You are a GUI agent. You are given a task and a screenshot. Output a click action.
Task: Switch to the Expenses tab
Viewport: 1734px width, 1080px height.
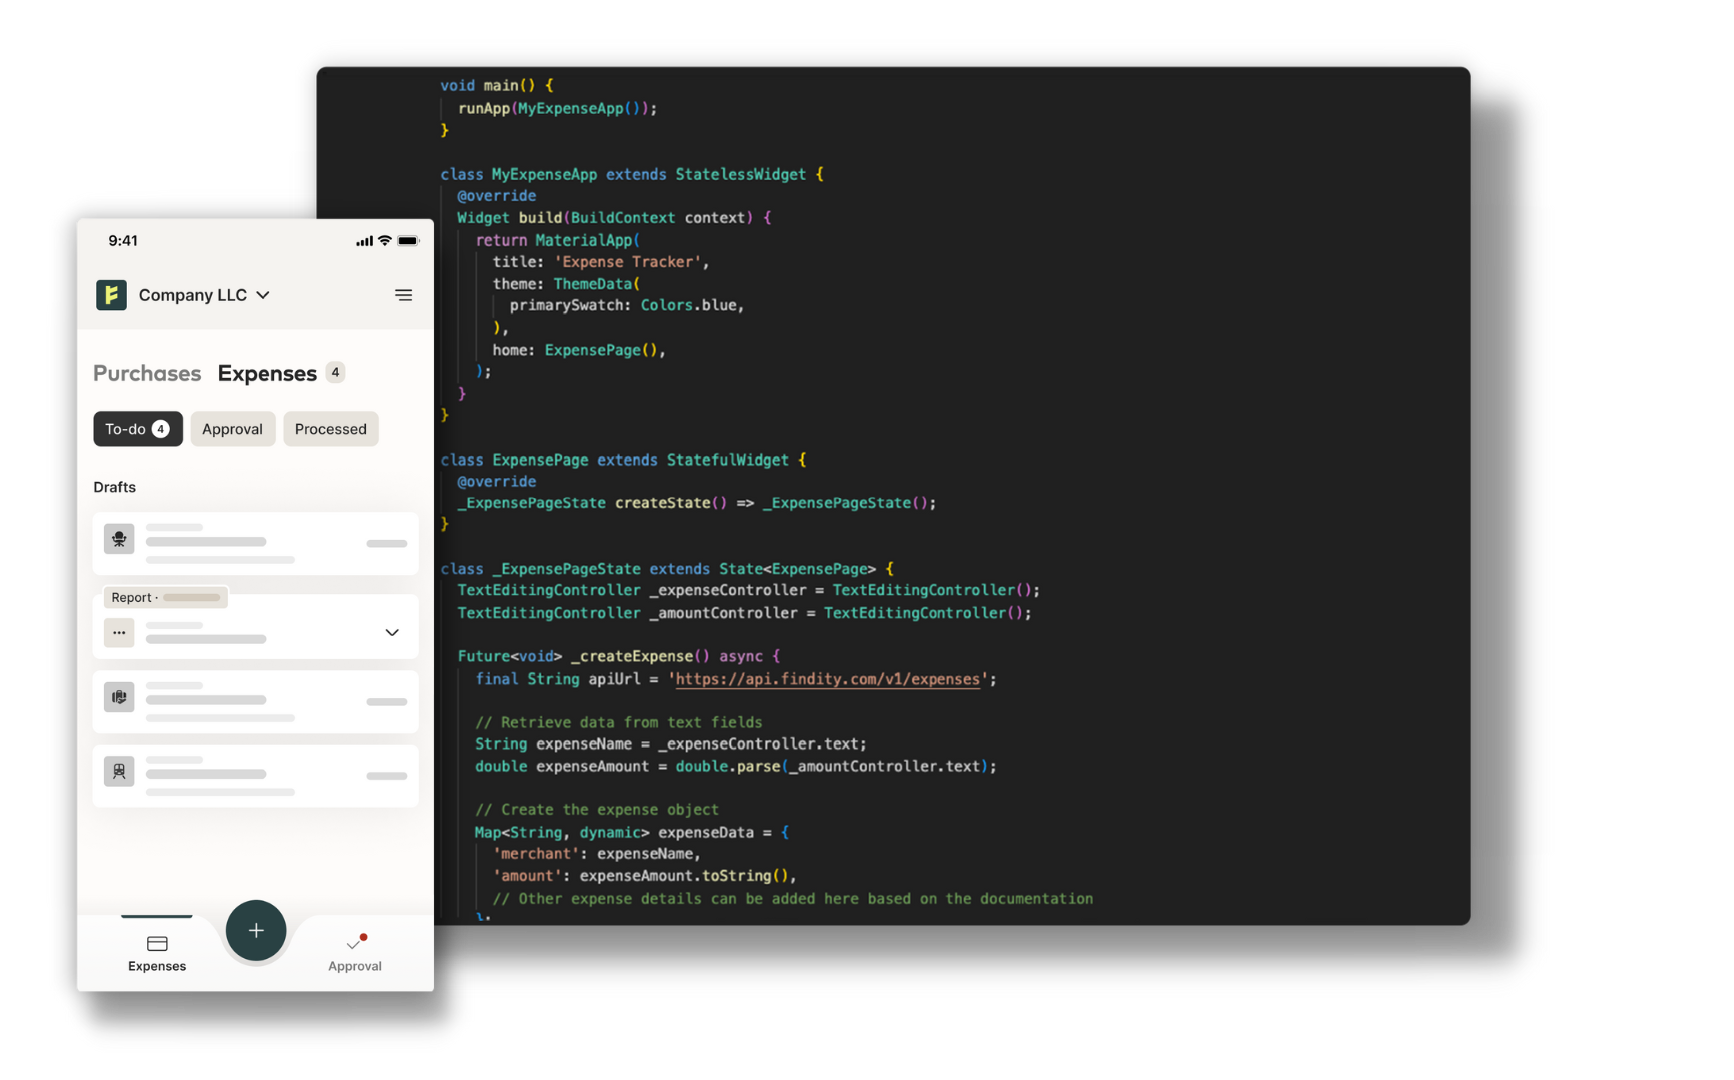coord(267,373)
